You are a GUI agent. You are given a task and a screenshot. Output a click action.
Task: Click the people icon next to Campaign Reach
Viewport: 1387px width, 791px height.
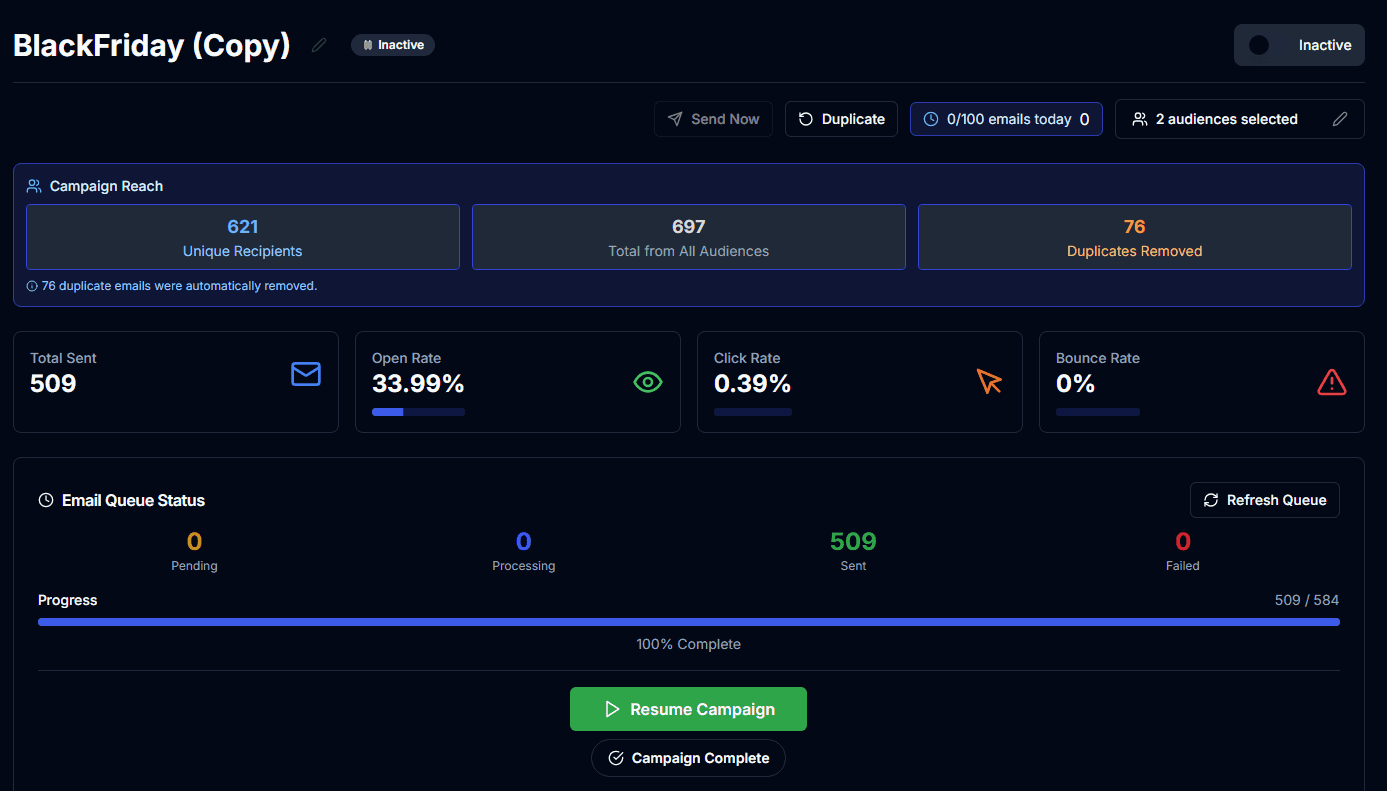34,186
